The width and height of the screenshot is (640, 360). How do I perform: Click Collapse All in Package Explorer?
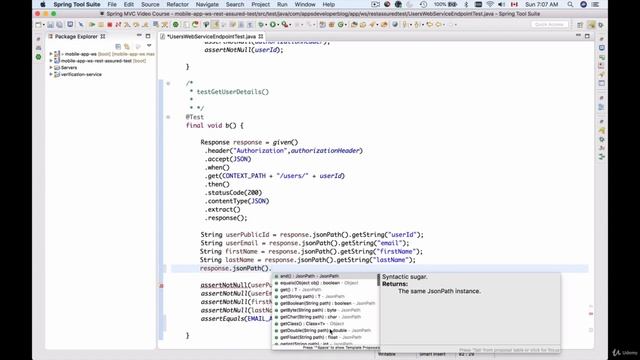pos(118,46)
